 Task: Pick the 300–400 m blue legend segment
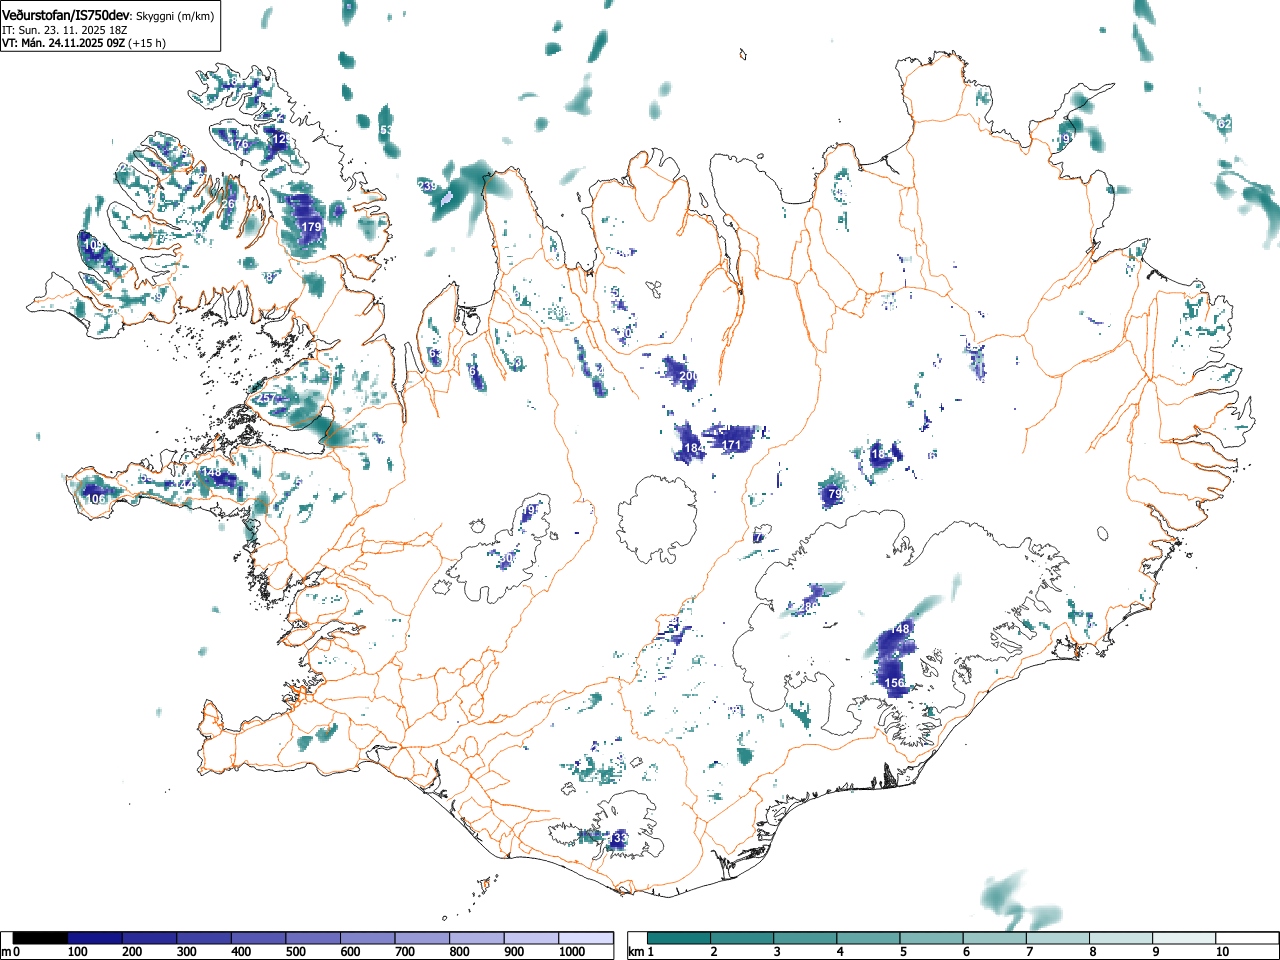pyautogui.click(x=204, y=938)
